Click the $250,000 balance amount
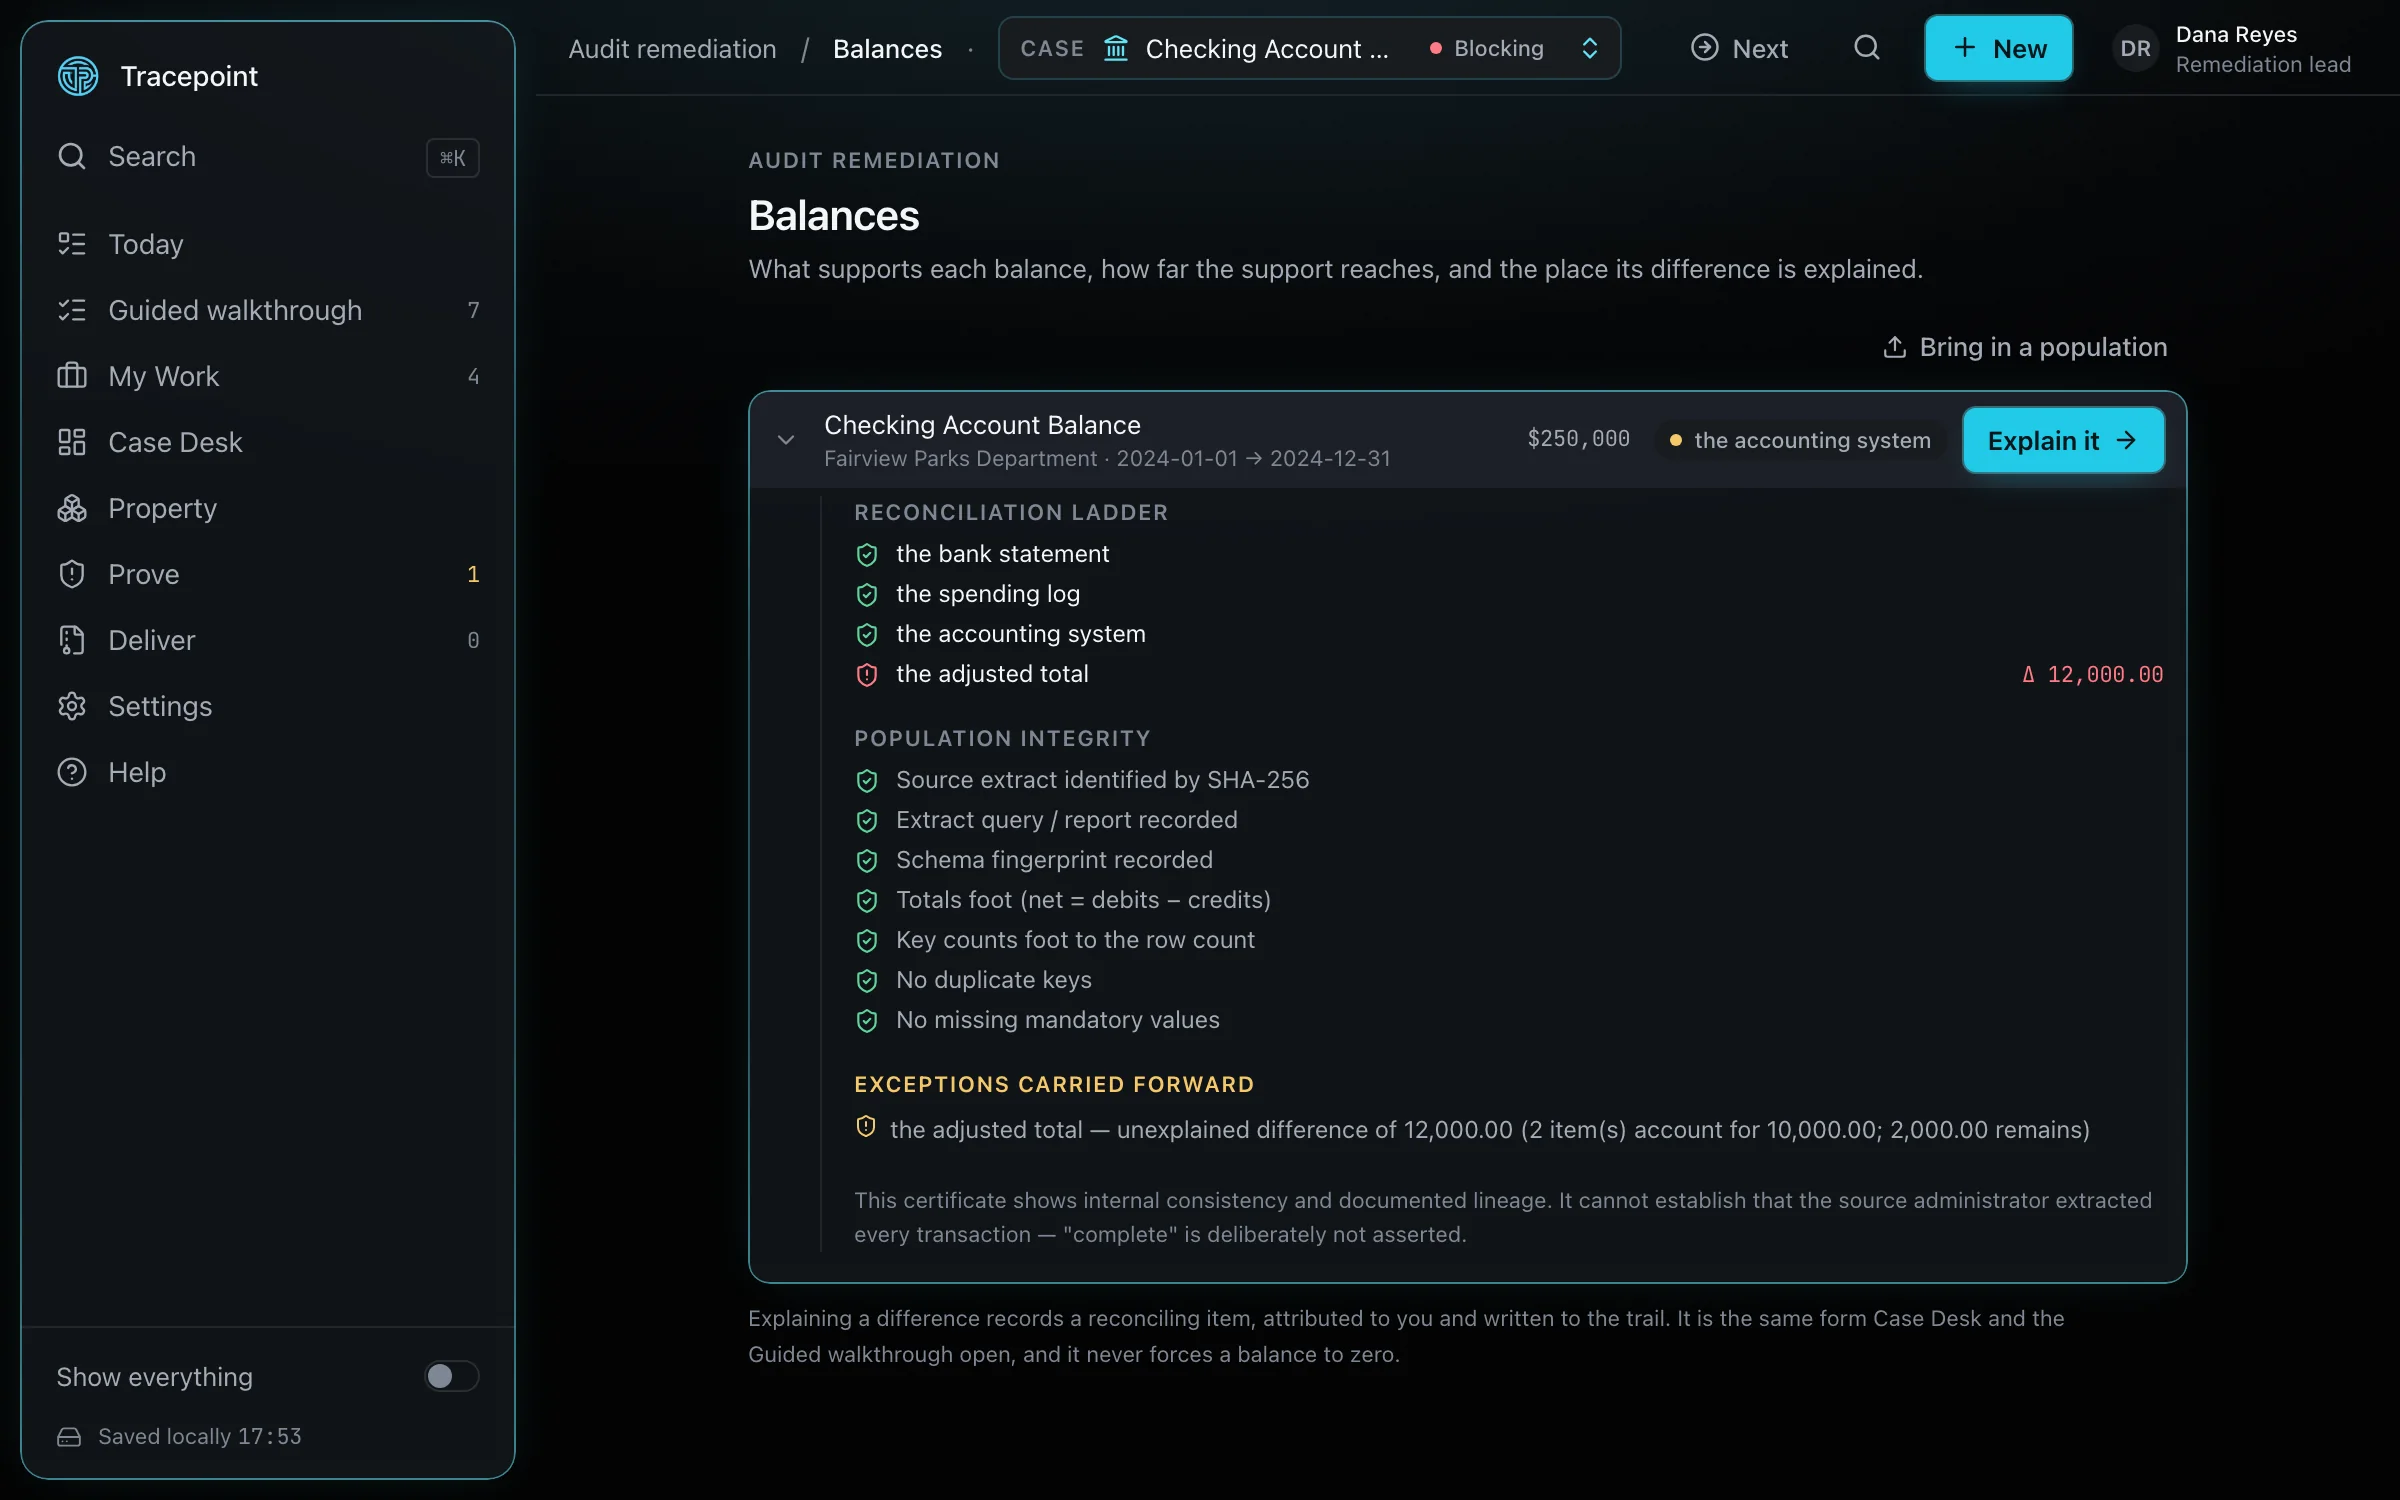Image resolution: width=2400 pixels, height=1500 pixels. [1578, 439]
